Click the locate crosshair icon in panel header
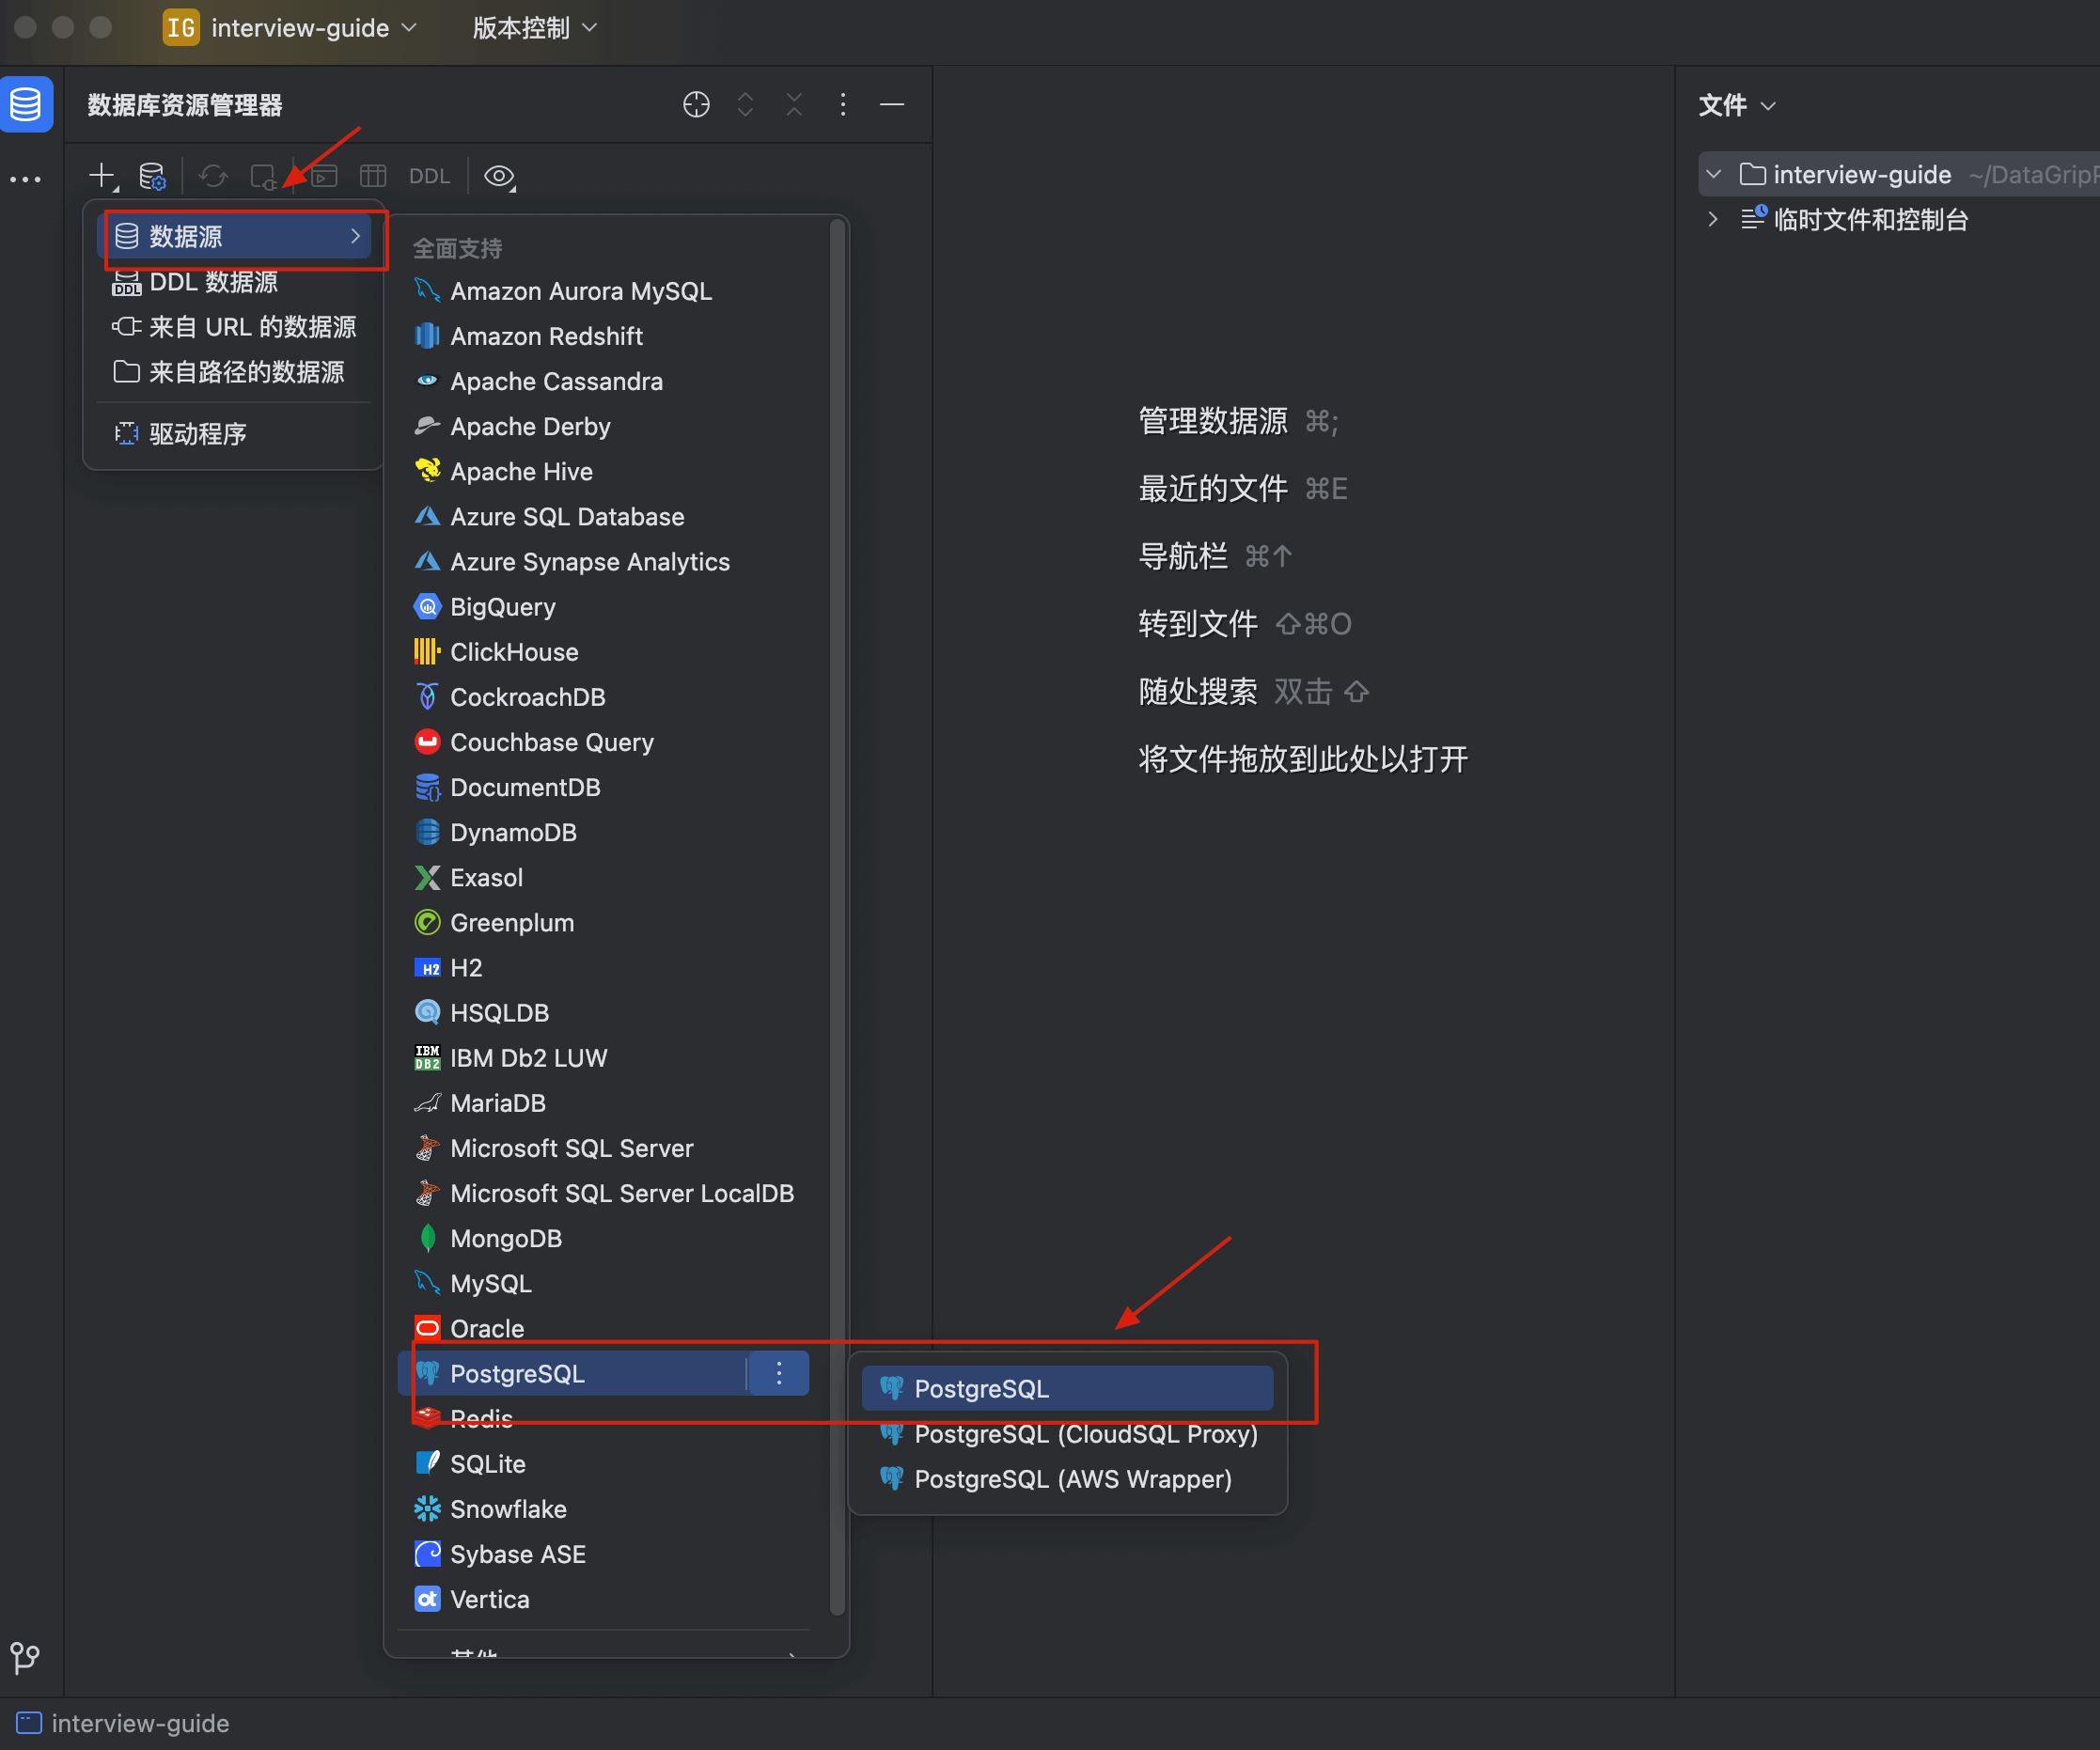The height and width of the screenshot is (1750, 2100). [696, 104]
